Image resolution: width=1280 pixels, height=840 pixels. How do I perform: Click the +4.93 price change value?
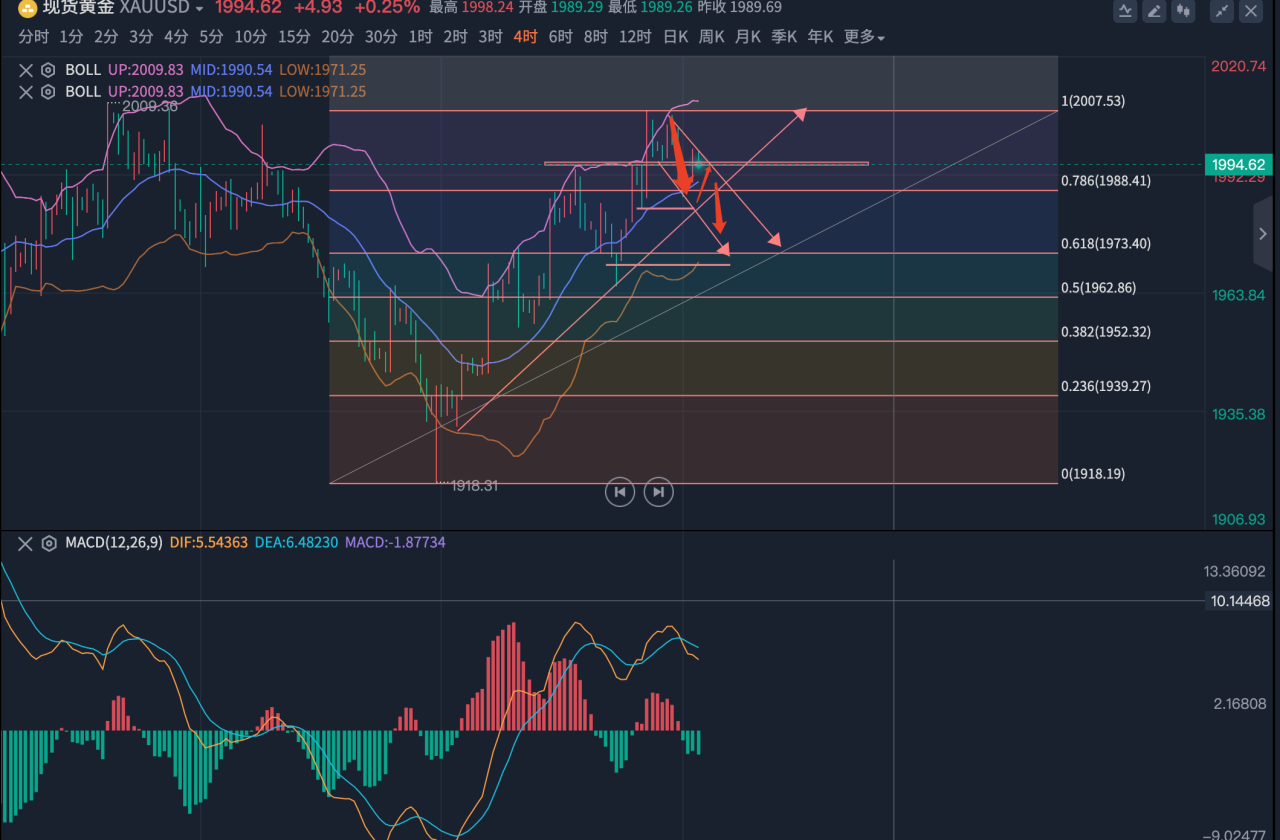318,8
